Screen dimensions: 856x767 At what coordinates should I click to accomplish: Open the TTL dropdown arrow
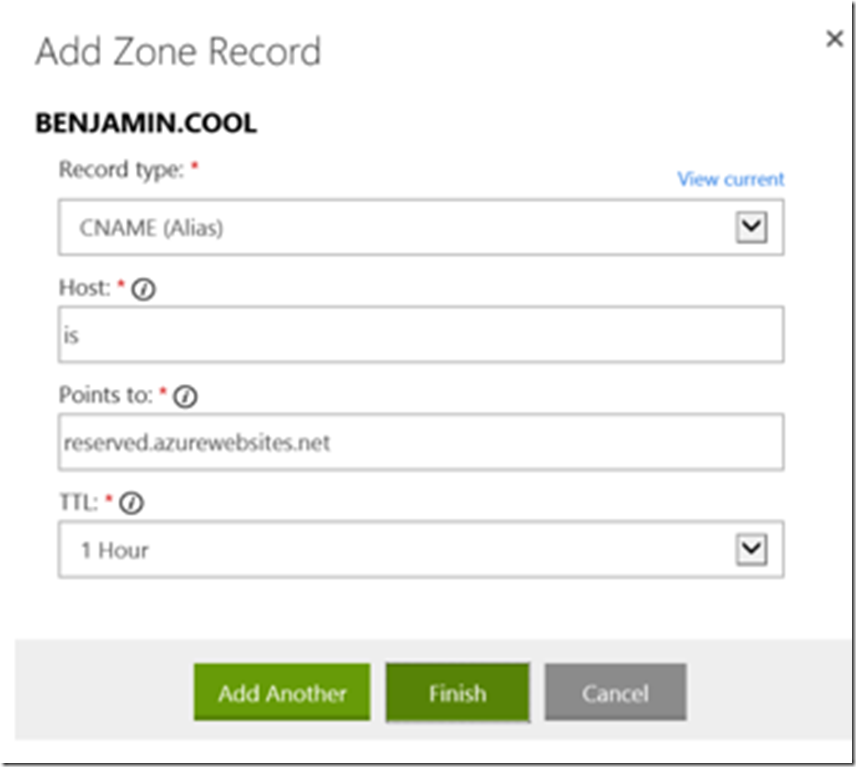pos(750,549)
